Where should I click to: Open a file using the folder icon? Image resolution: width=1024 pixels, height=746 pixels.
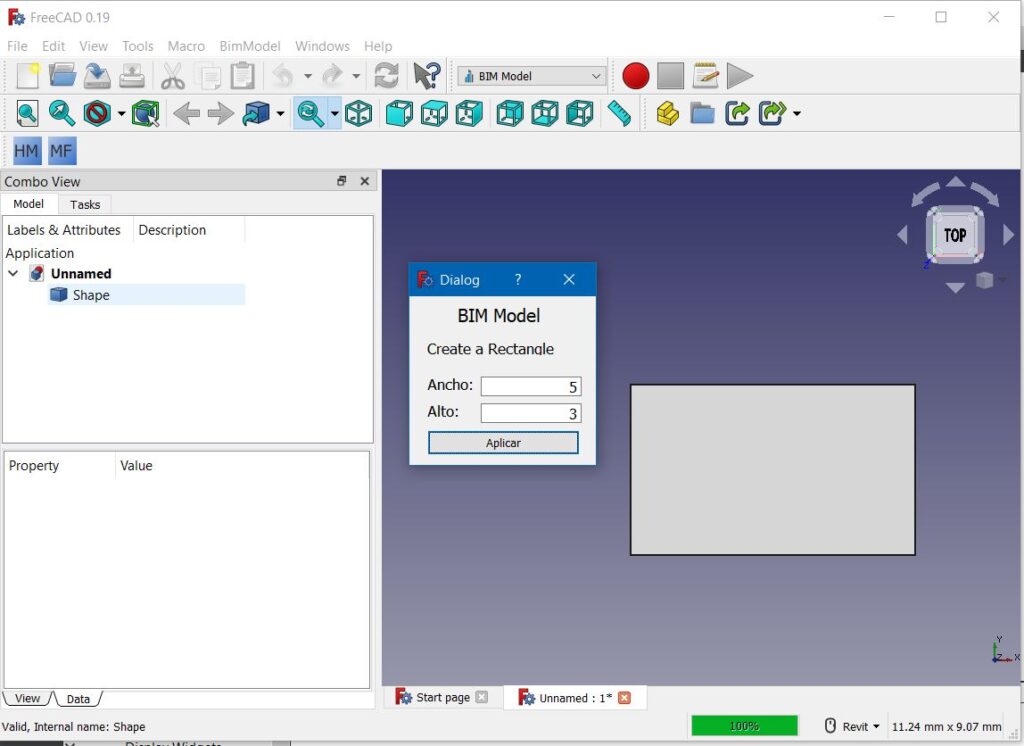[x=63, y=76]
